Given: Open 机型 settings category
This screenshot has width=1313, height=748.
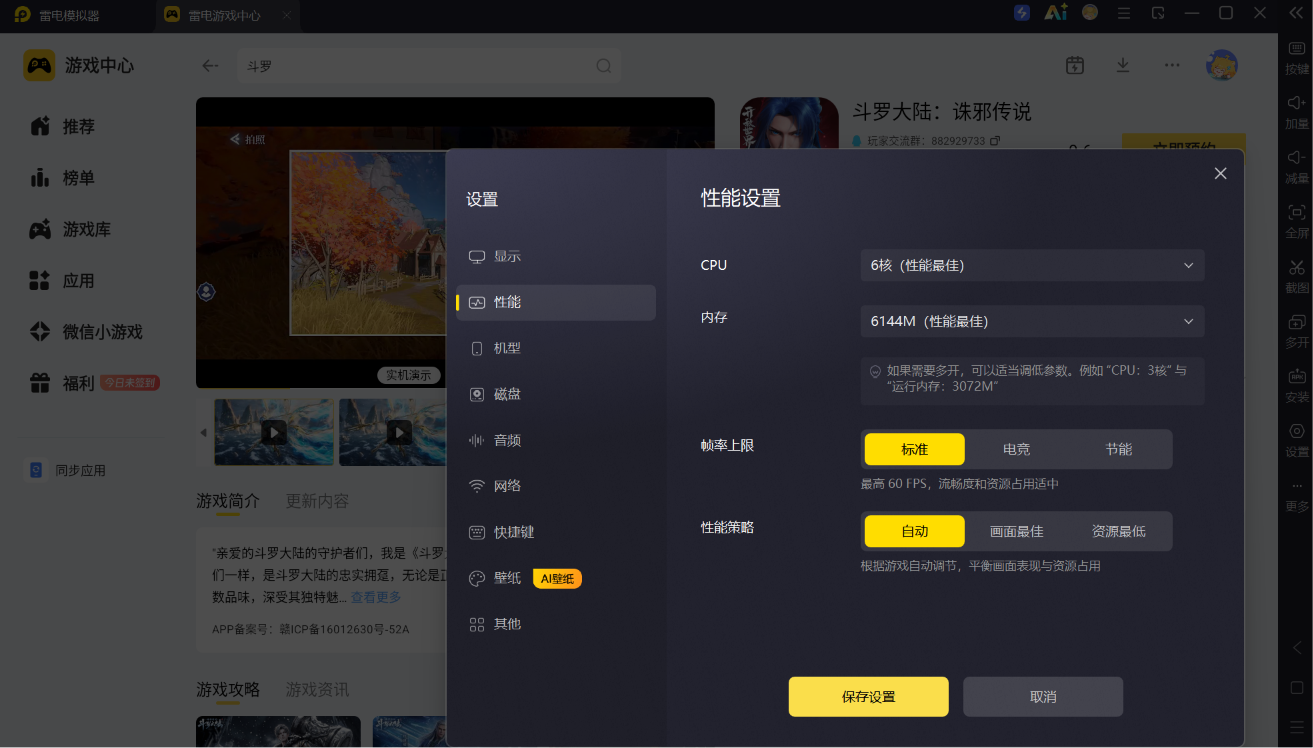Looking at the screenshot, I should coord(556,348).
